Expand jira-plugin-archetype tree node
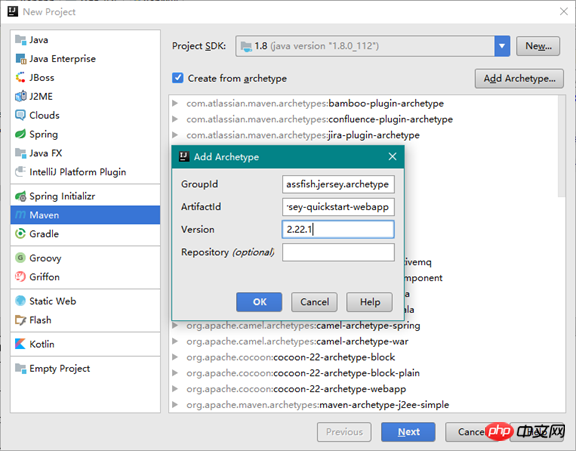 [175, 135]
